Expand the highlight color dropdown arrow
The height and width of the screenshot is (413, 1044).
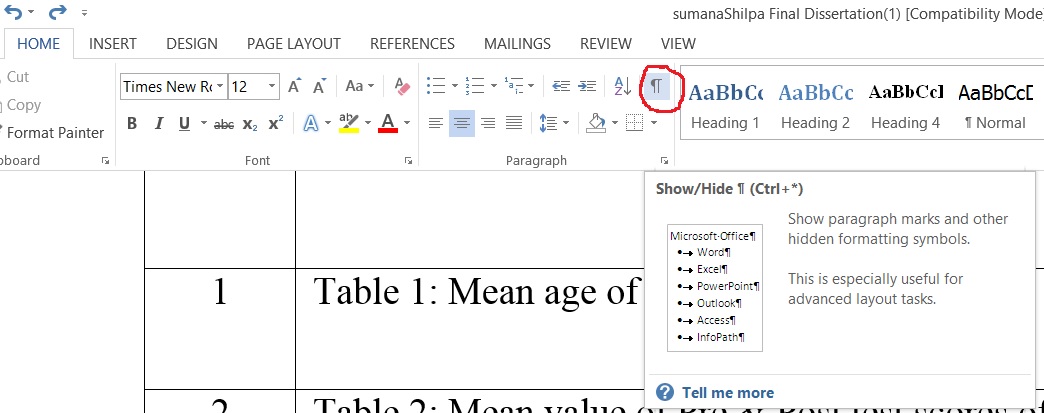[368, 123]
